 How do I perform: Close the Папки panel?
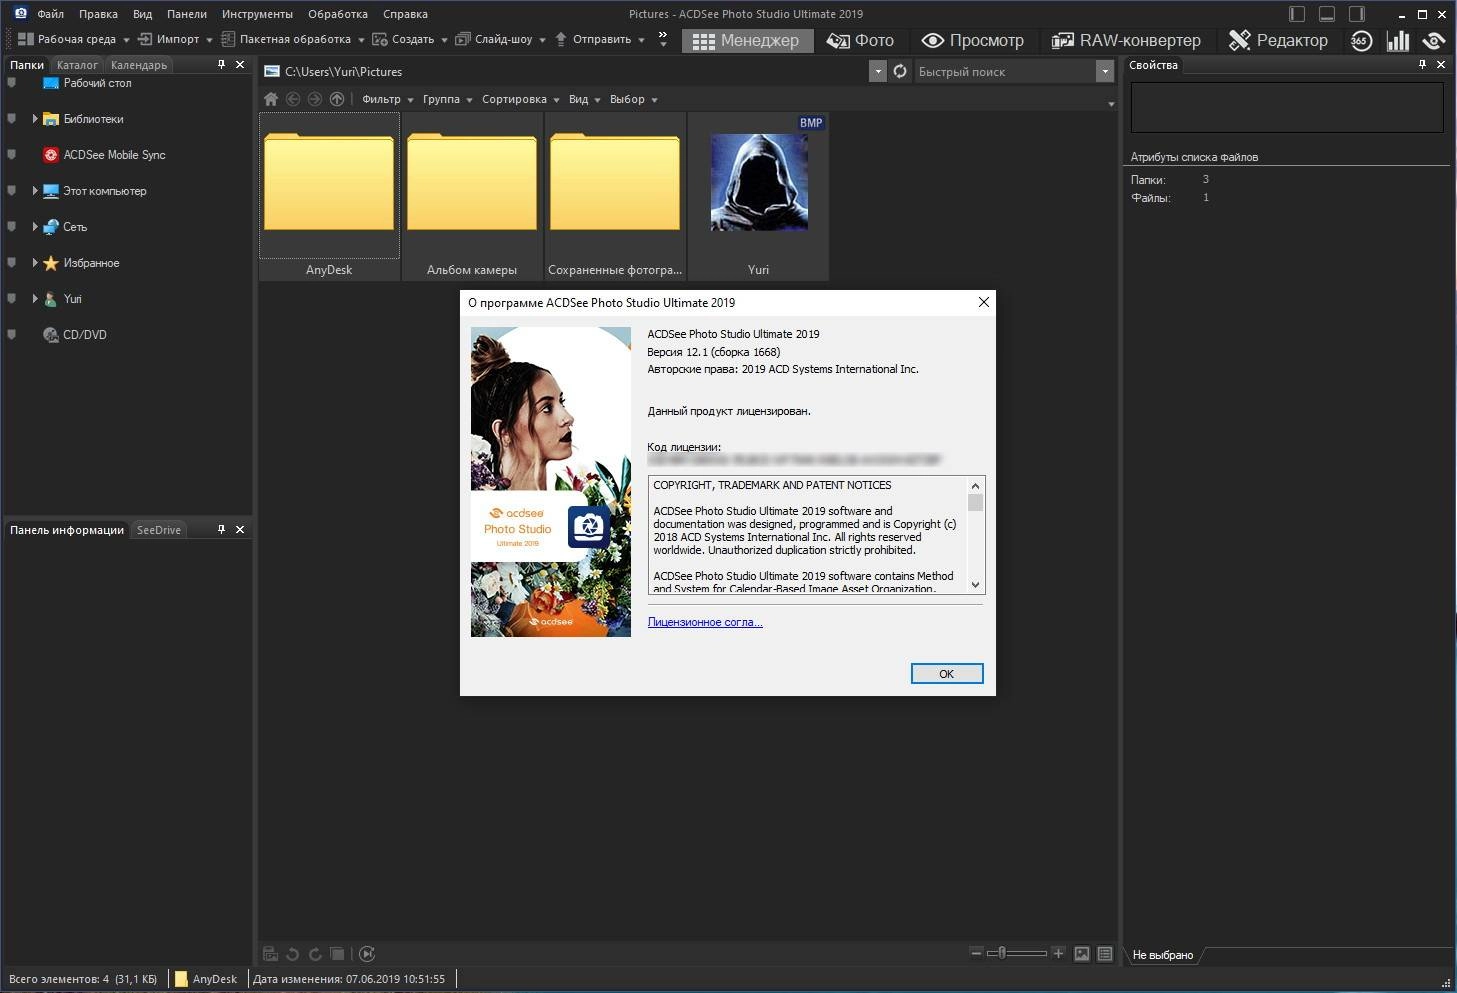point(240,64)
